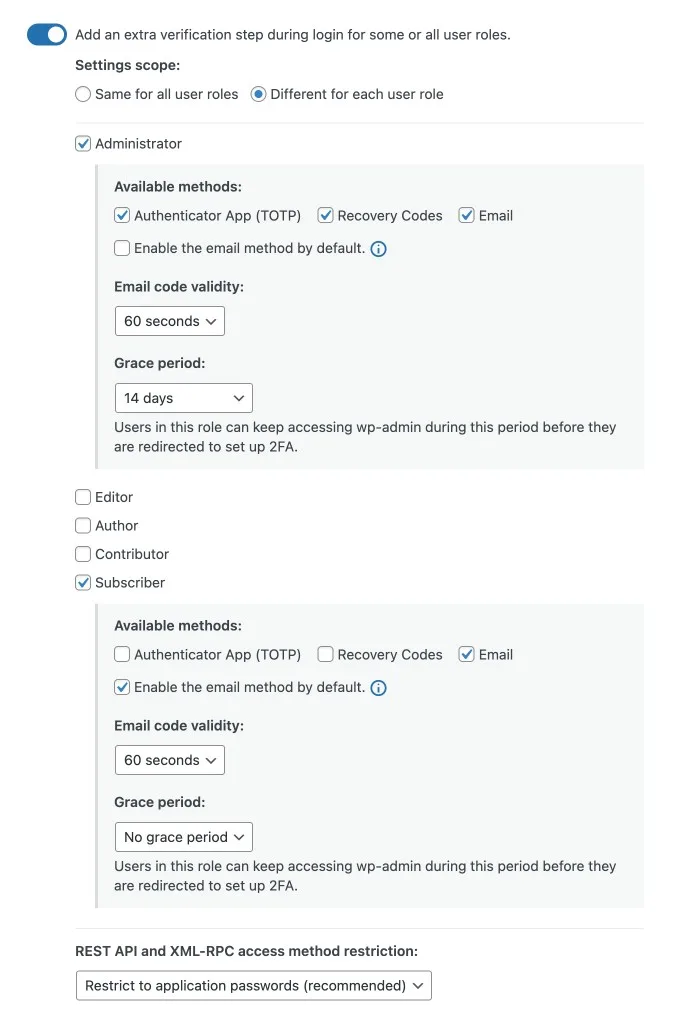Open Administrator's Email code validity dropdown
Viewport: 674px width, 1019px height.
170,321
